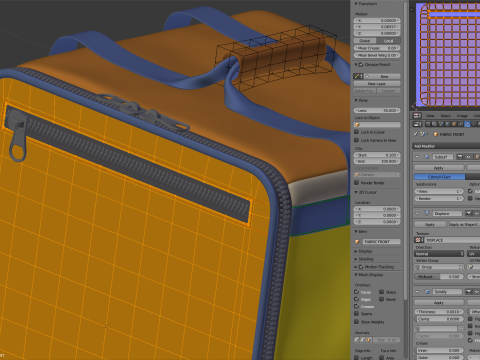
Task: Click the Subsurf modifier name field
Action: 443,157
